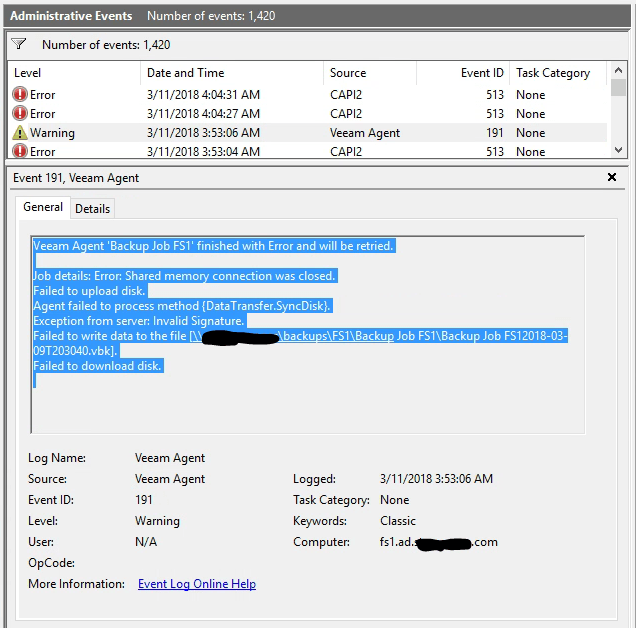Click the Event 191, Veeam Agent header
The height and width of the screenshot is (628, 636).
point(76,178)
